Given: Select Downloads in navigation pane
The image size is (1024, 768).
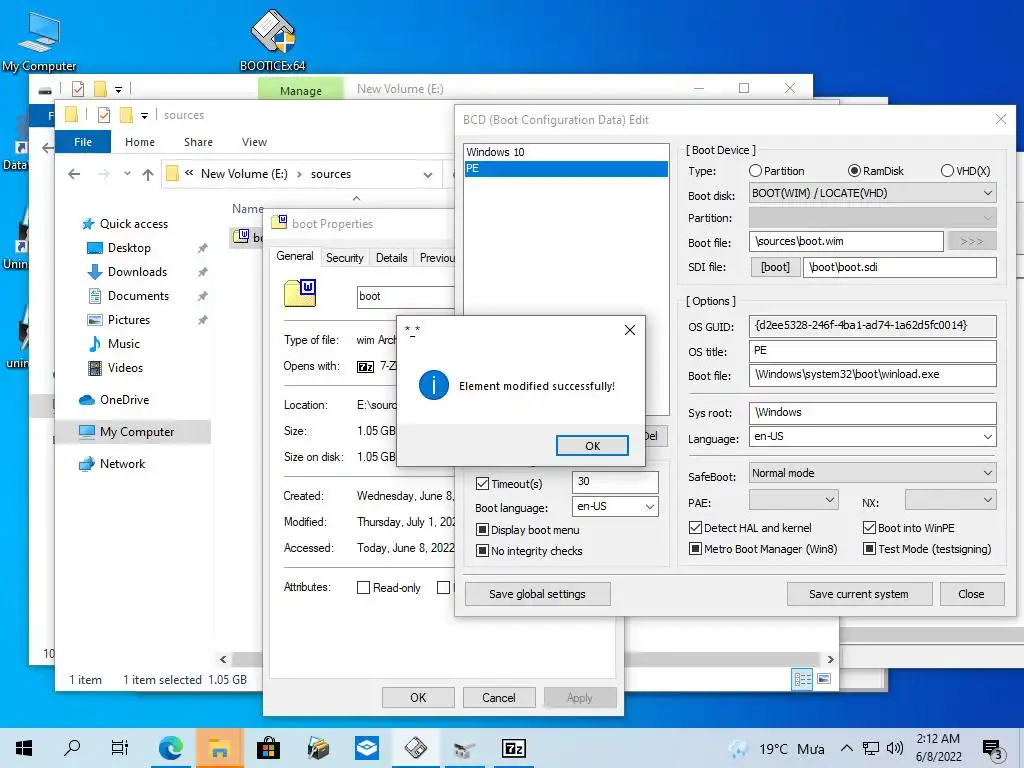Looking at the screenshot, I should 137,272.
